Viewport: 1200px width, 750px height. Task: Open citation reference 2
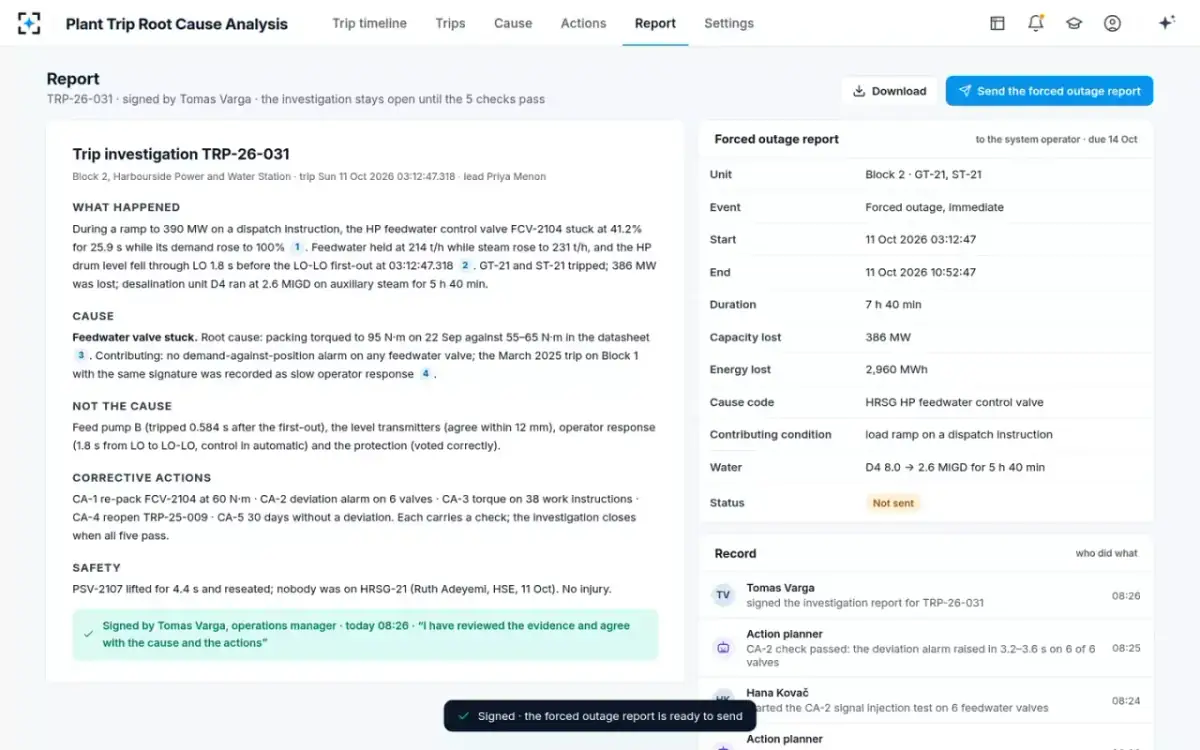coord(465,265)
